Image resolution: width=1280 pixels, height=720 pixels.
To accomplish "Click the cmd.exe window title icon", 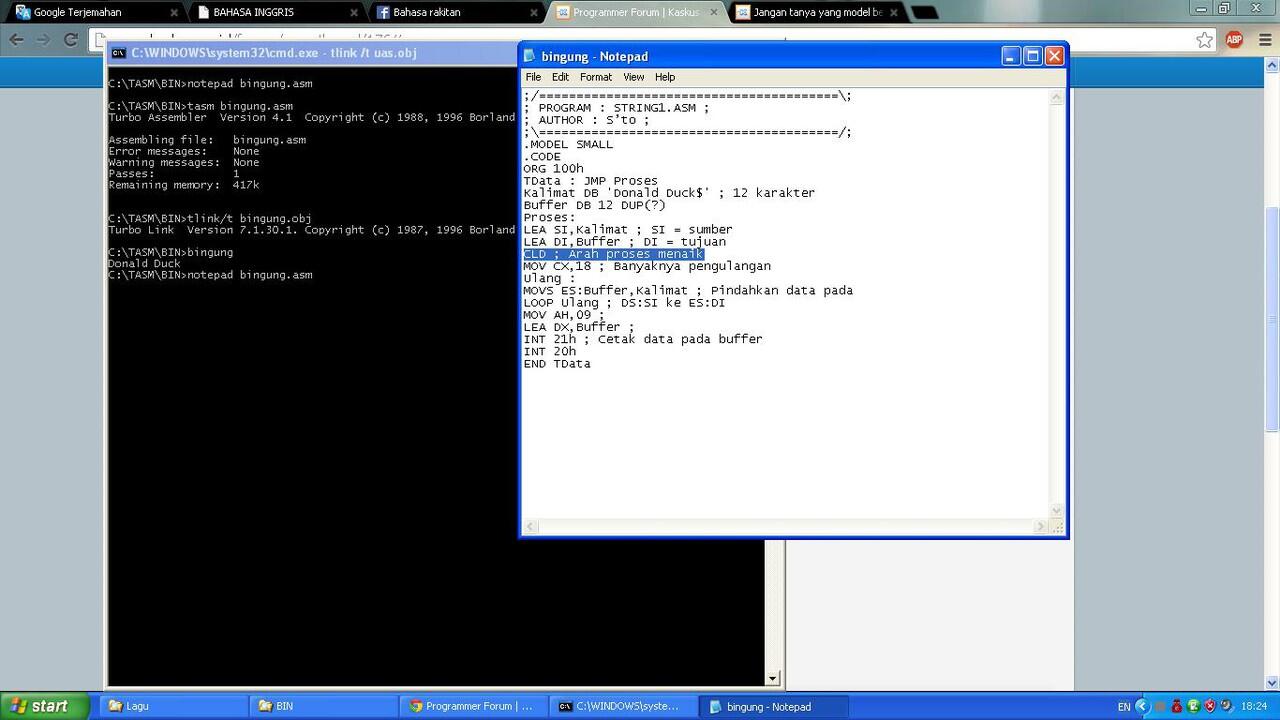I will click(x=118, y=53).
